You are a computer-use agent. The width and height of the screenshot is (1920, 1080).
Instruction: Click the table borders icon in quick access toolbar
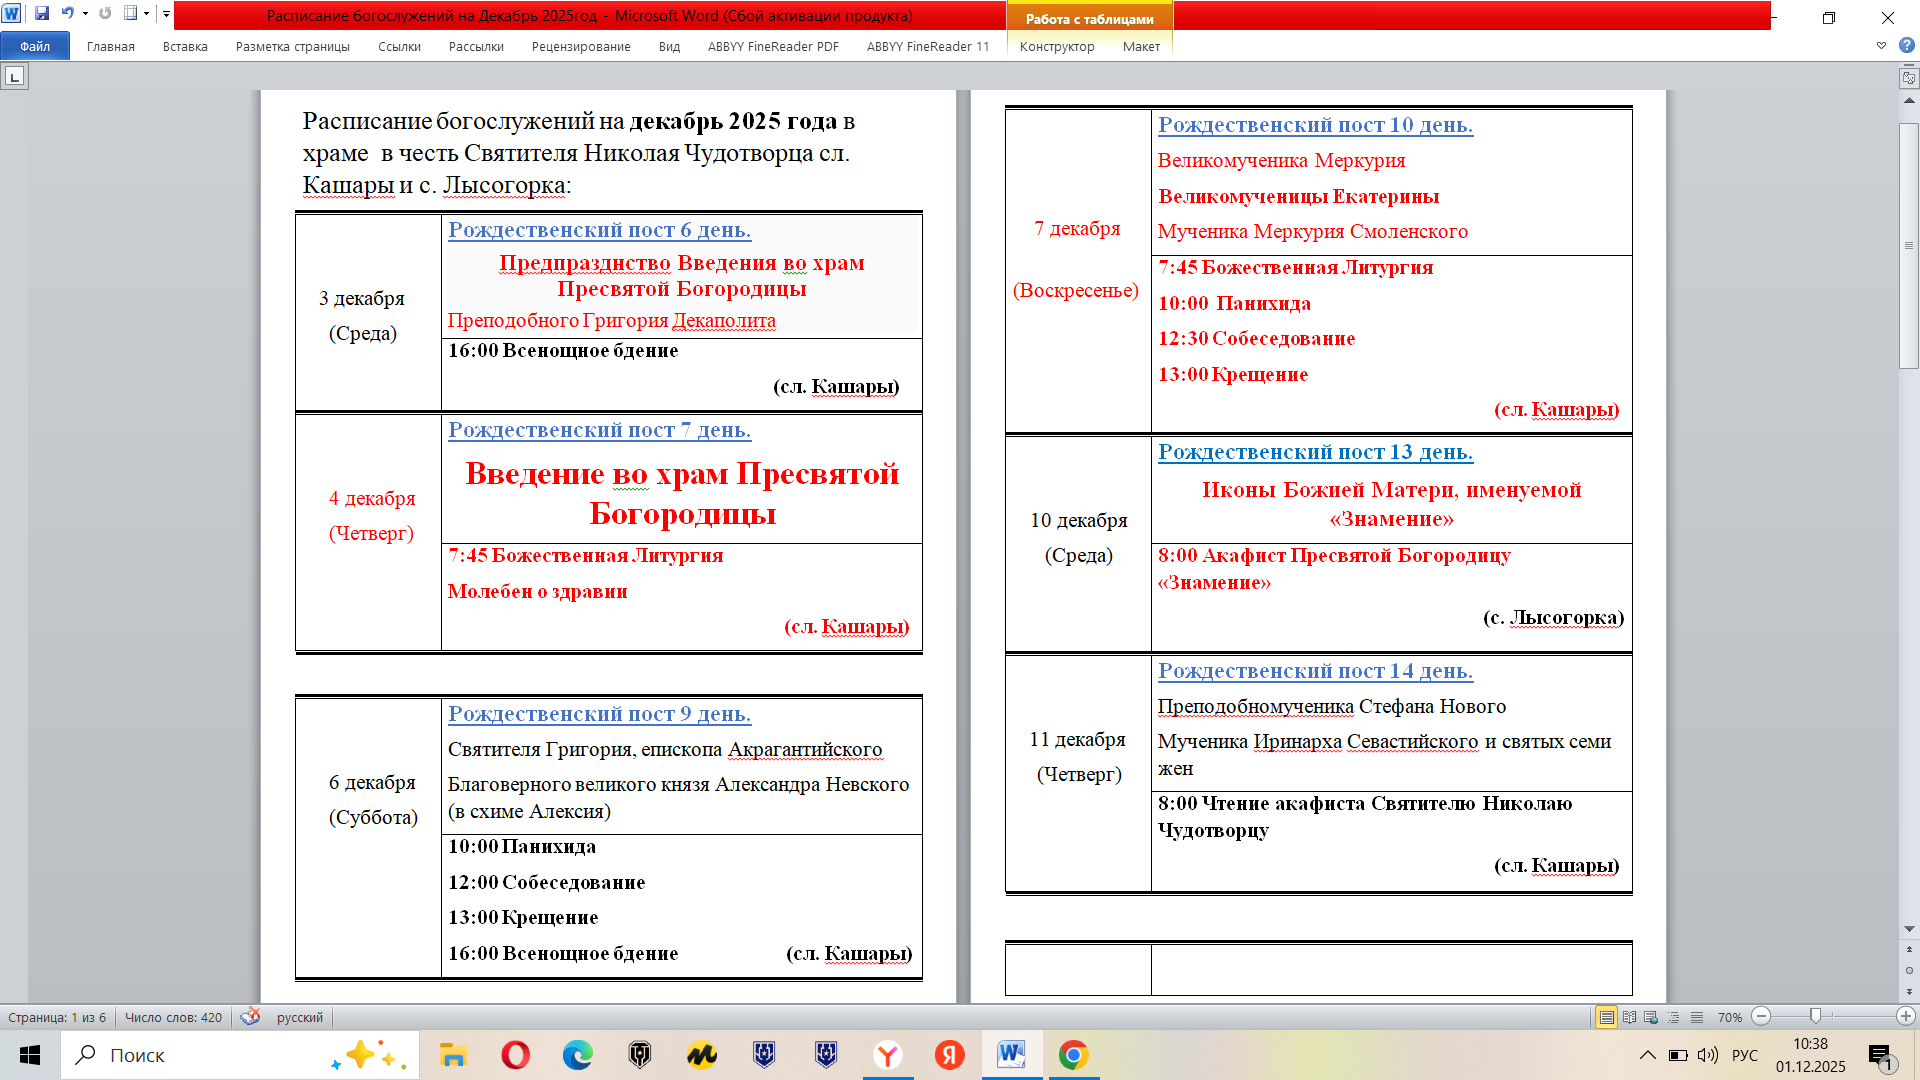click(130, 14)
